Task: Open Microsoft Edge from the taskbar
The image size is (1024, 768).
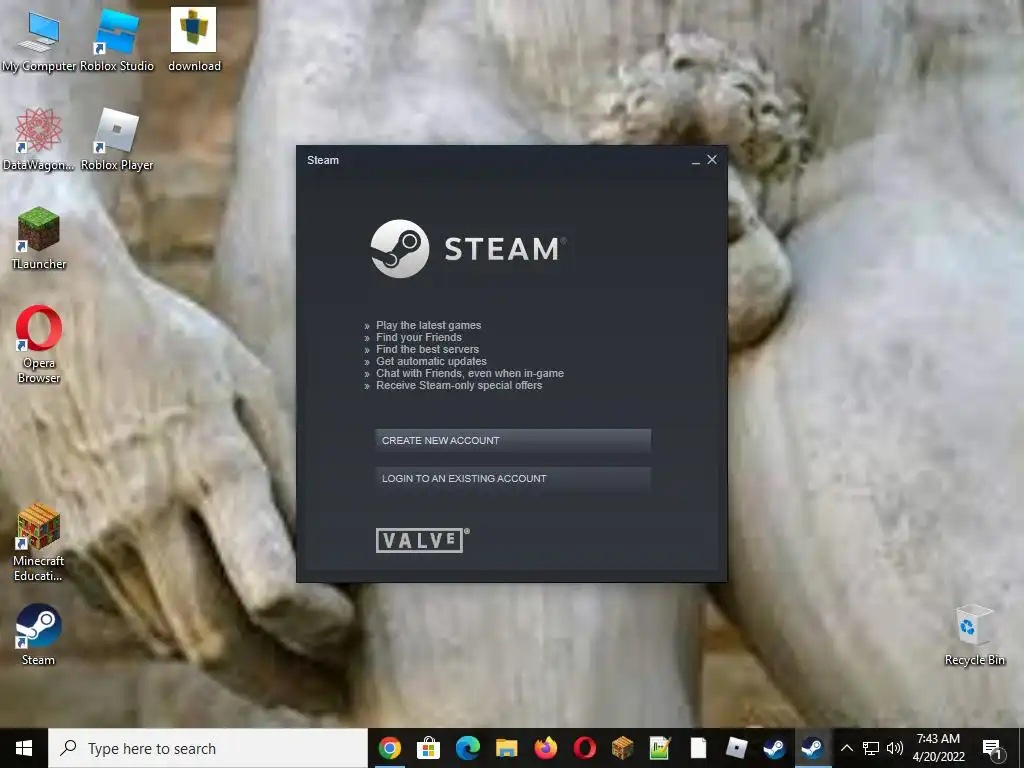Action: point(468,748)
